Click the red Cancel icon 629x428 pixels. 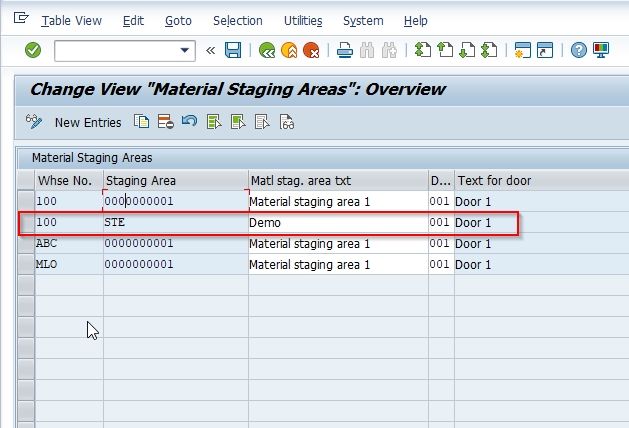tap(311, 51)
